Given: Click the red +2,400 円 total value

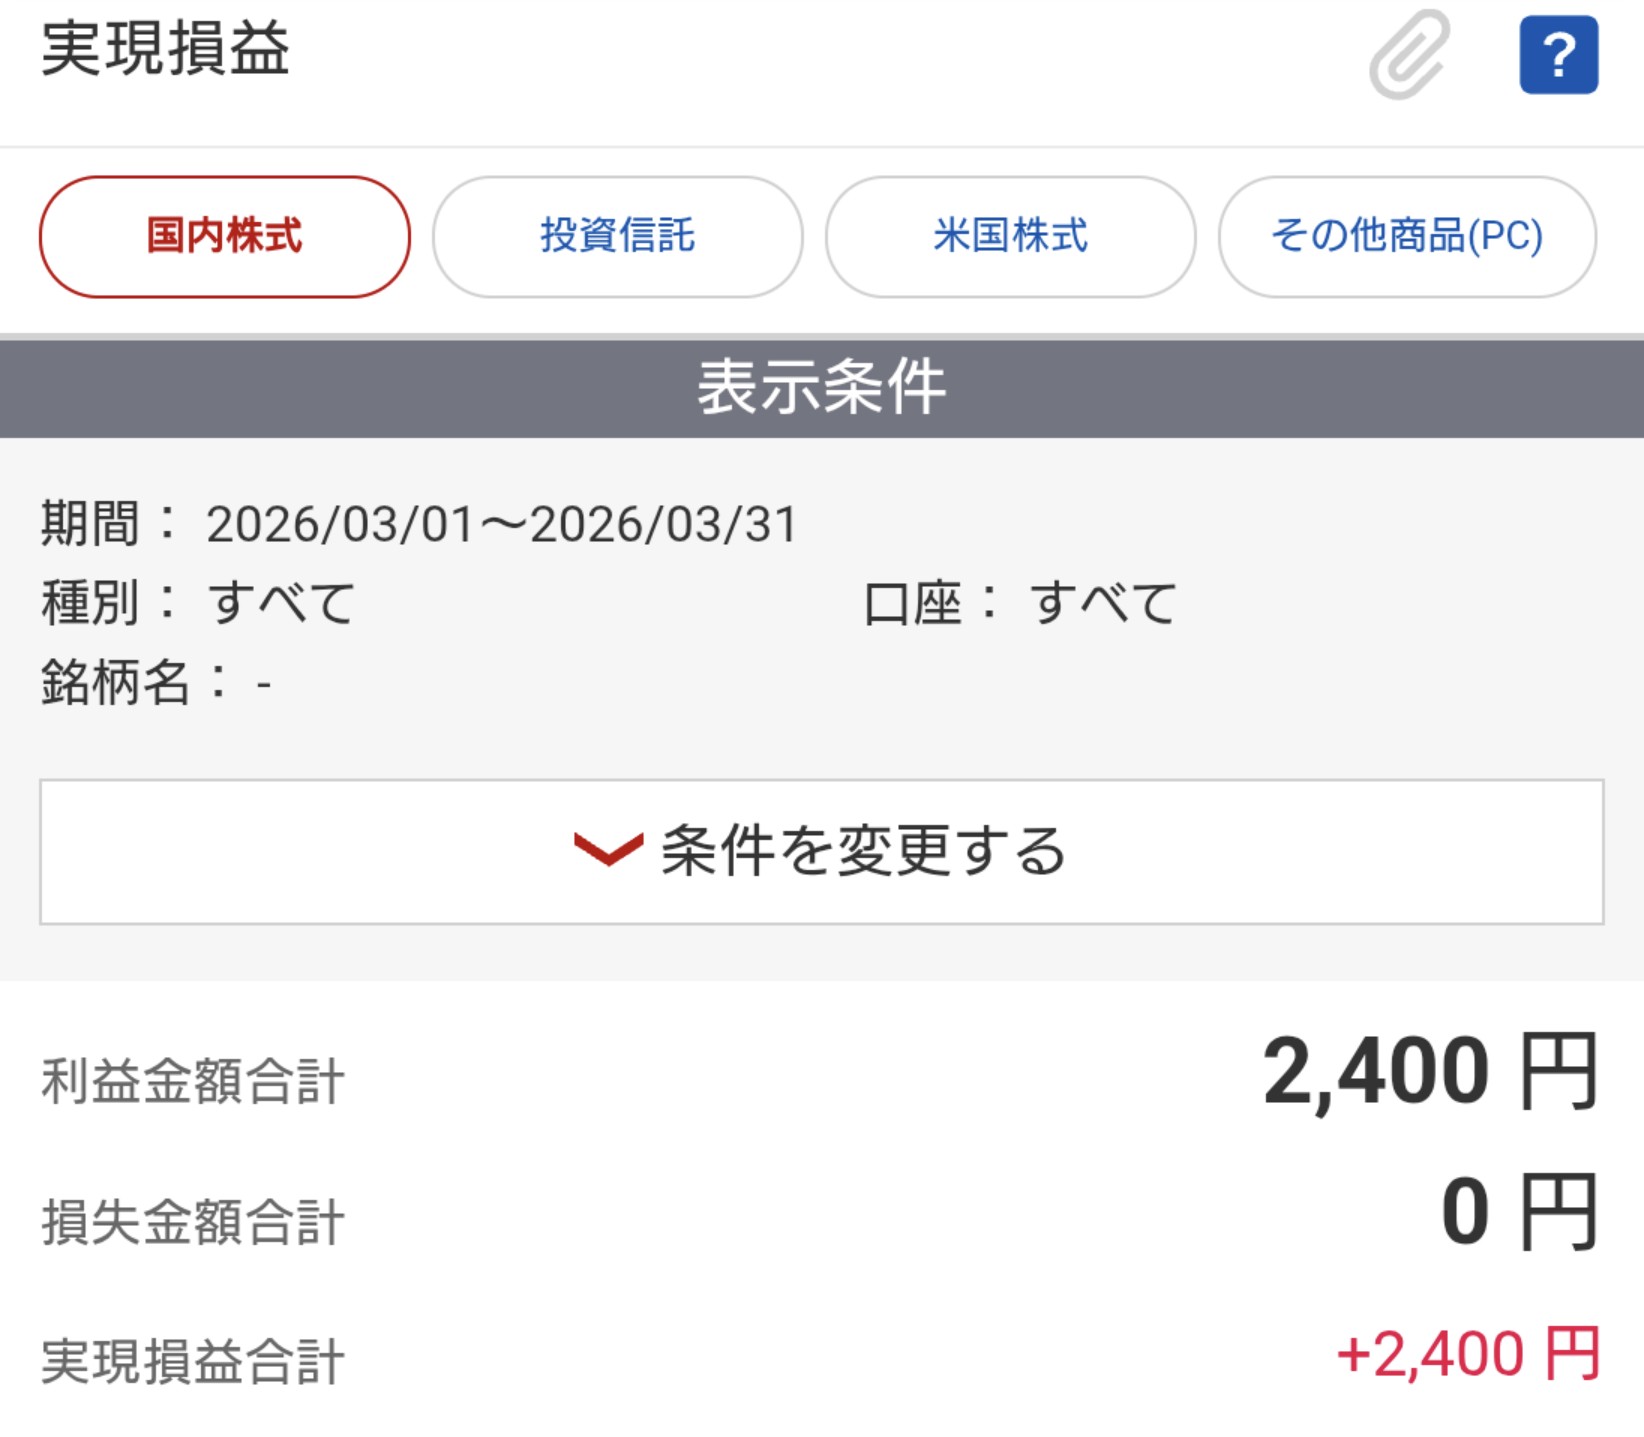Looking at the screenshot, I should coord(1467,1355).
